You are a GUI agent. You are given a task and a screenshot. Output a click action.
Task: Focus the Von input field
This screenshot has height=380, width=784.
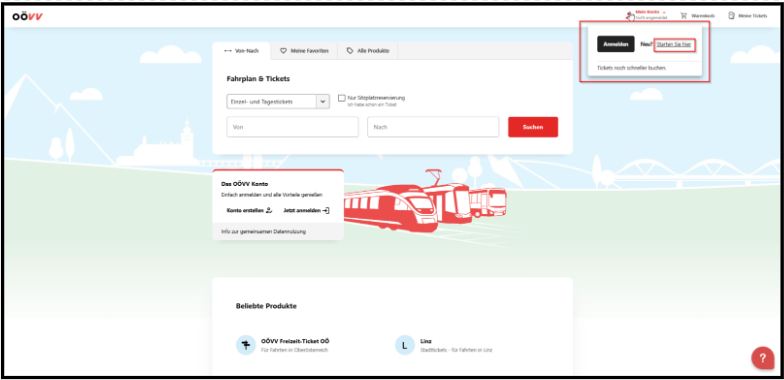pyautogui.click(x=292, y=127)
